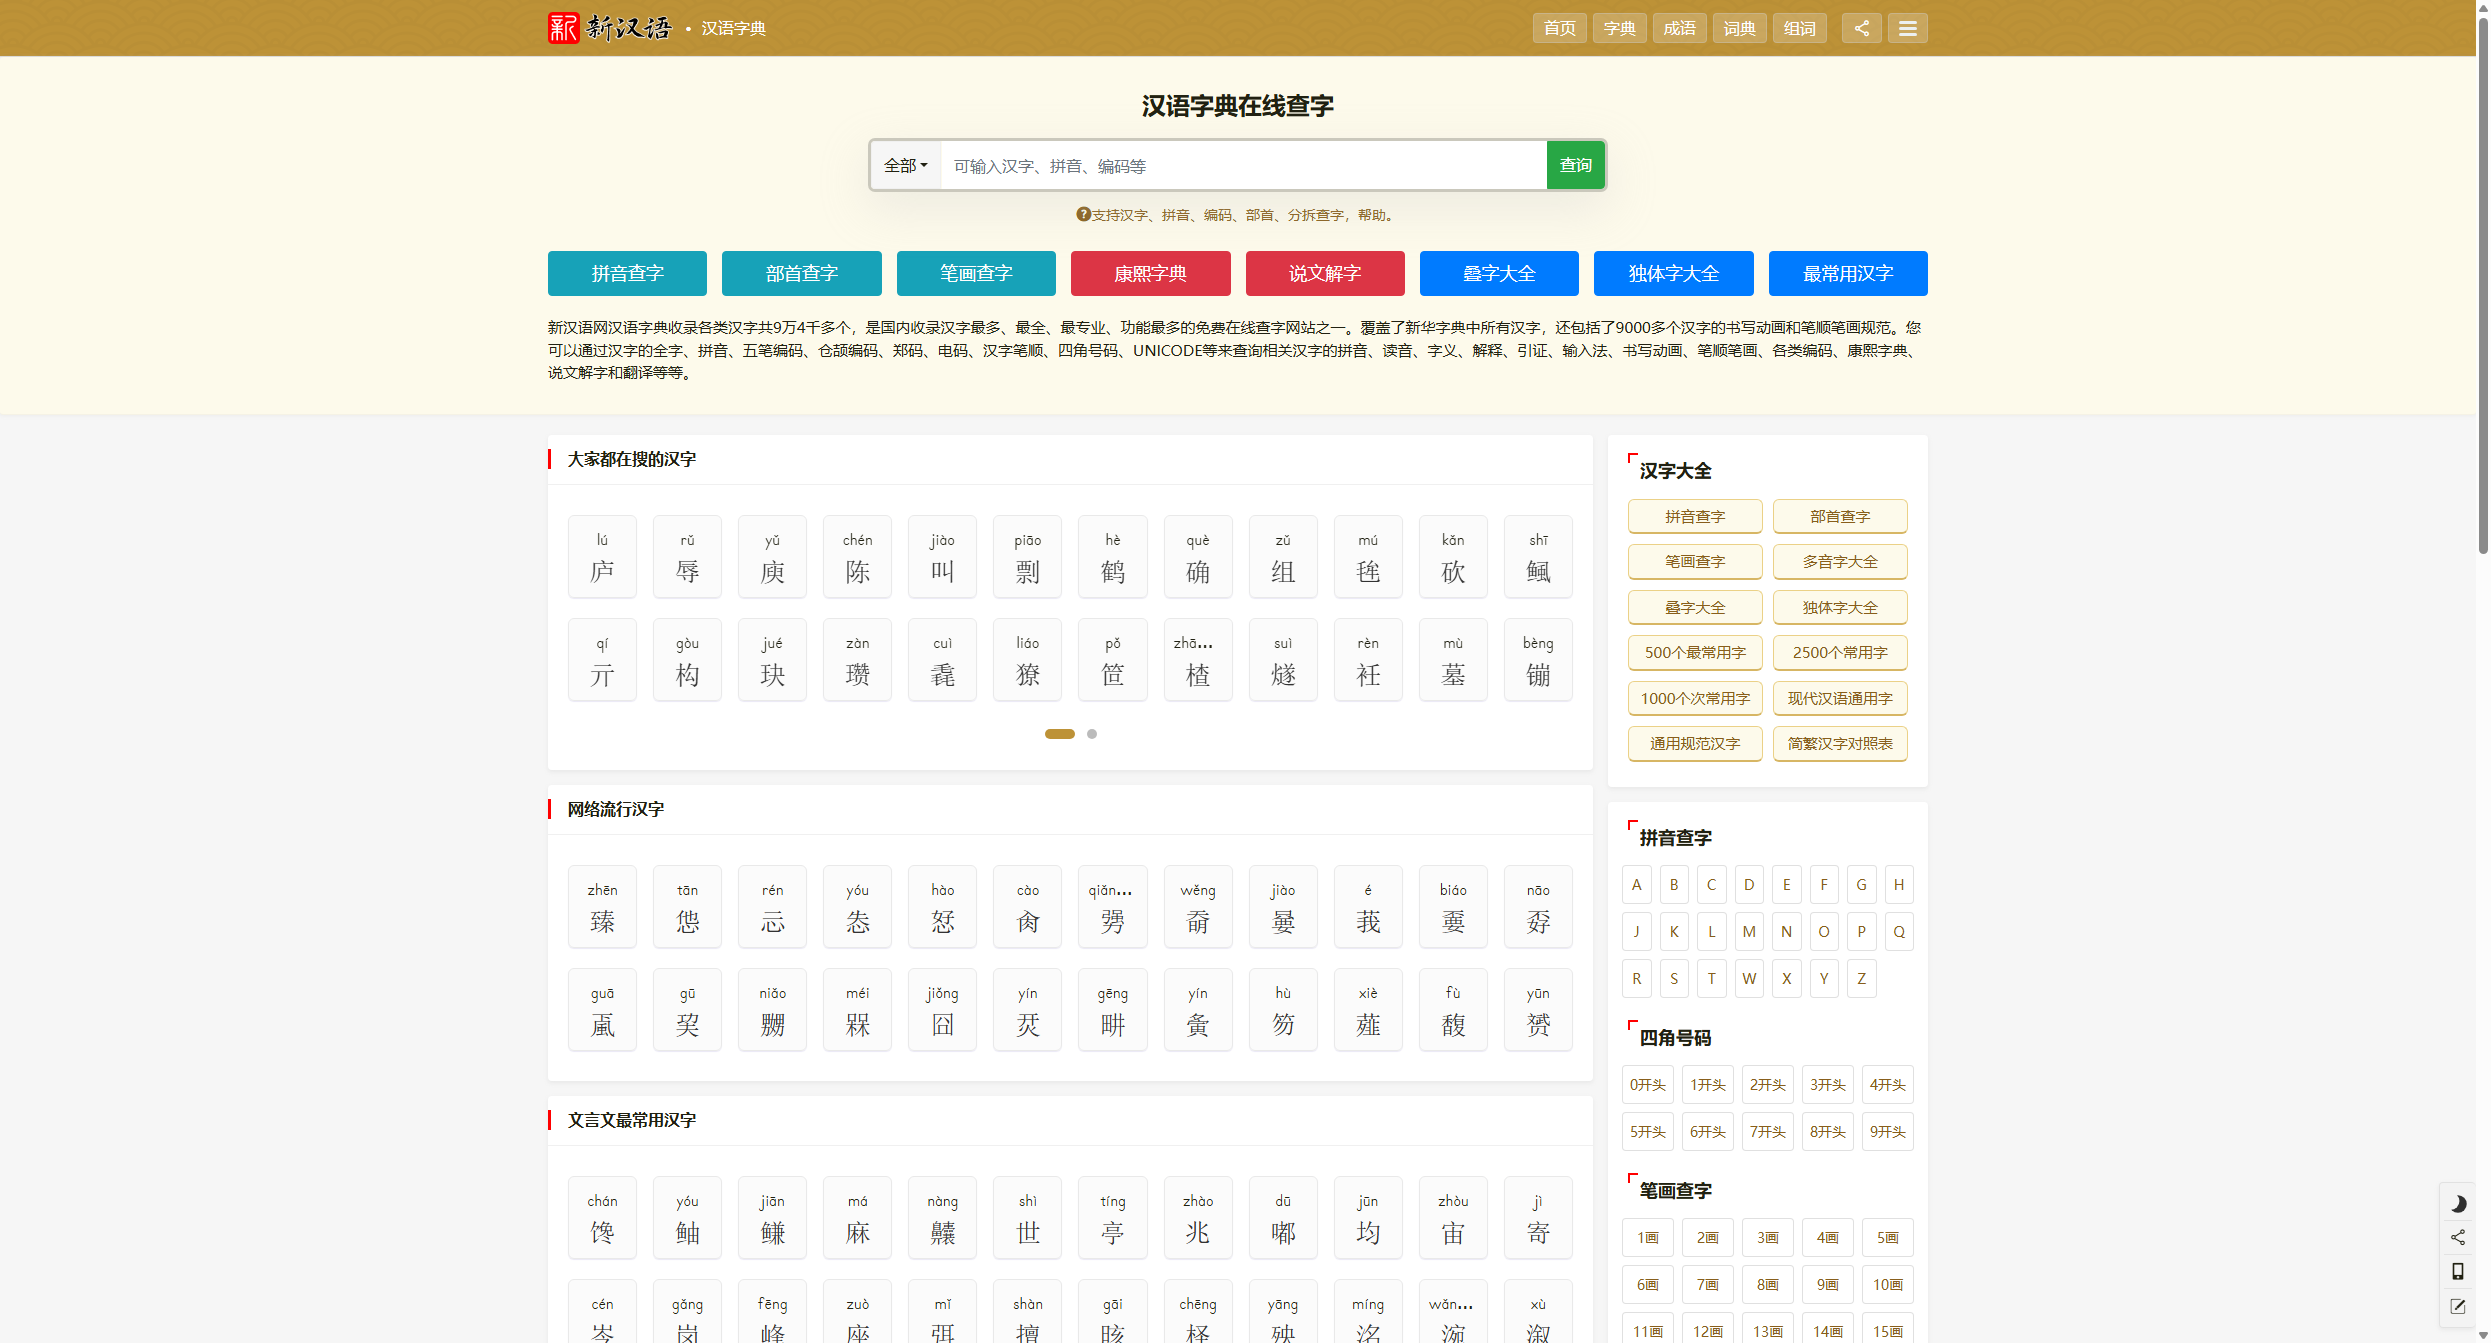Click the edit feedback icon at right edge

2458,1306
